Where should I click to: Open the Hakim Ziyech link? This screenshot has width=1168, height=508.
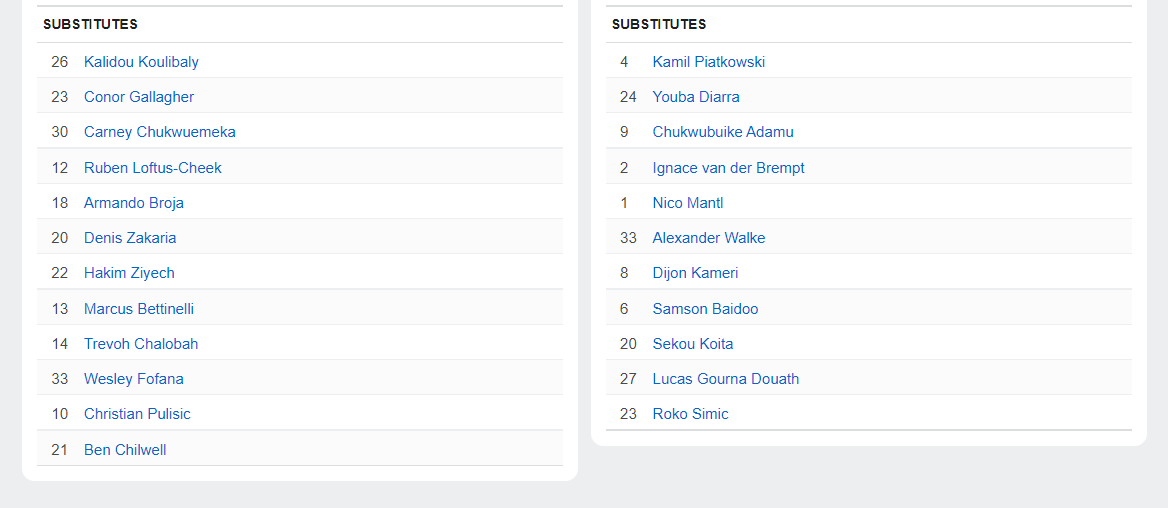(129, 273)
